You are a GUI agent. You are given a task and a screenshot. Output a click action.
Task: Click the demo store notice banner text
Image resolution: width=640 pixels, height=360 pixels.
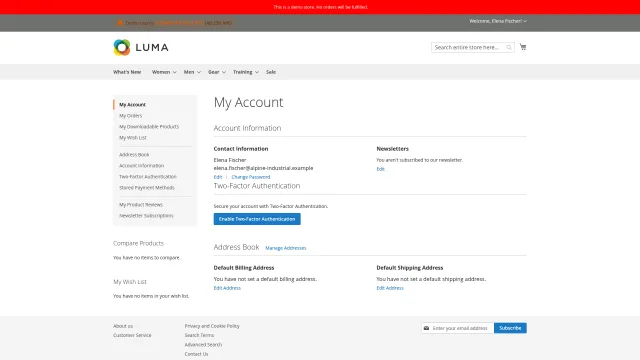point(320,7)
